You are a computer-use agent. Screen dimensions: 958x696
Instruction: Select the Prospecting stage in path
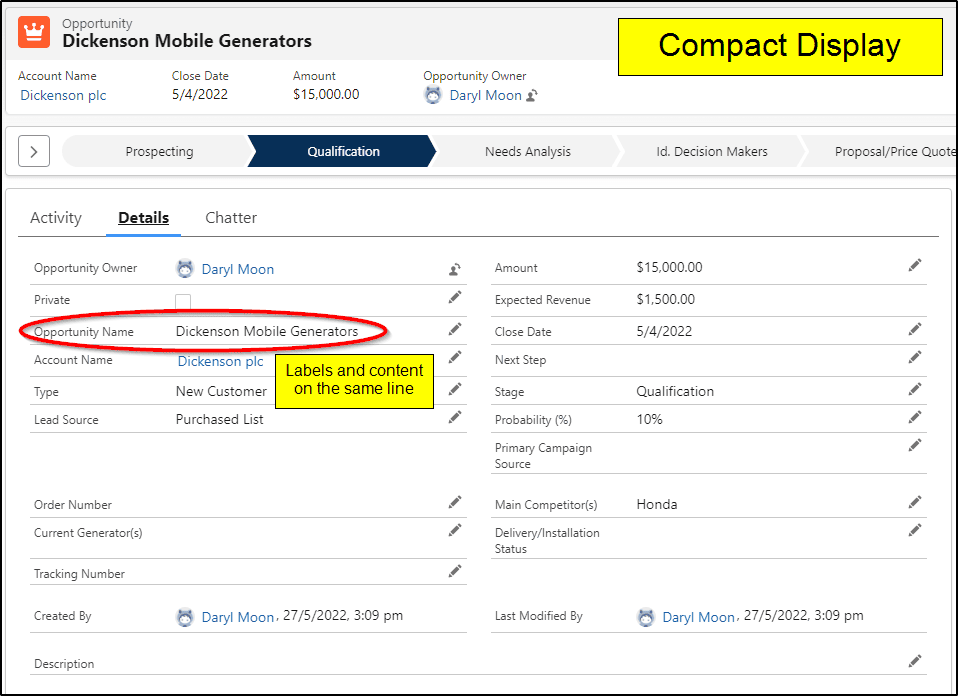point(159,152)
